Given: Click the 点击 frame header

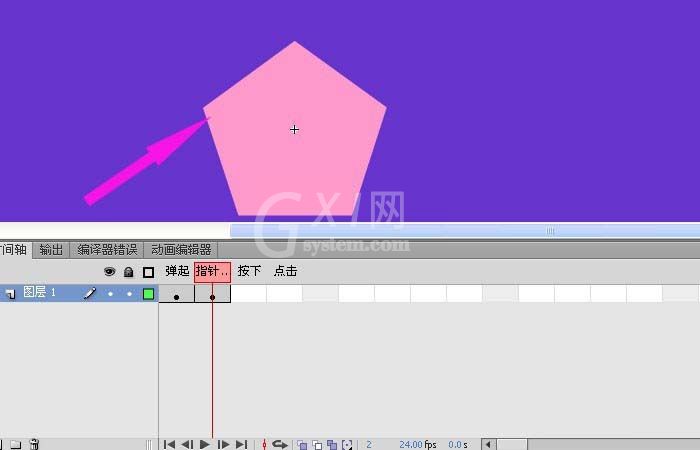Looking at the screenshot, I should tap(285, 271).
